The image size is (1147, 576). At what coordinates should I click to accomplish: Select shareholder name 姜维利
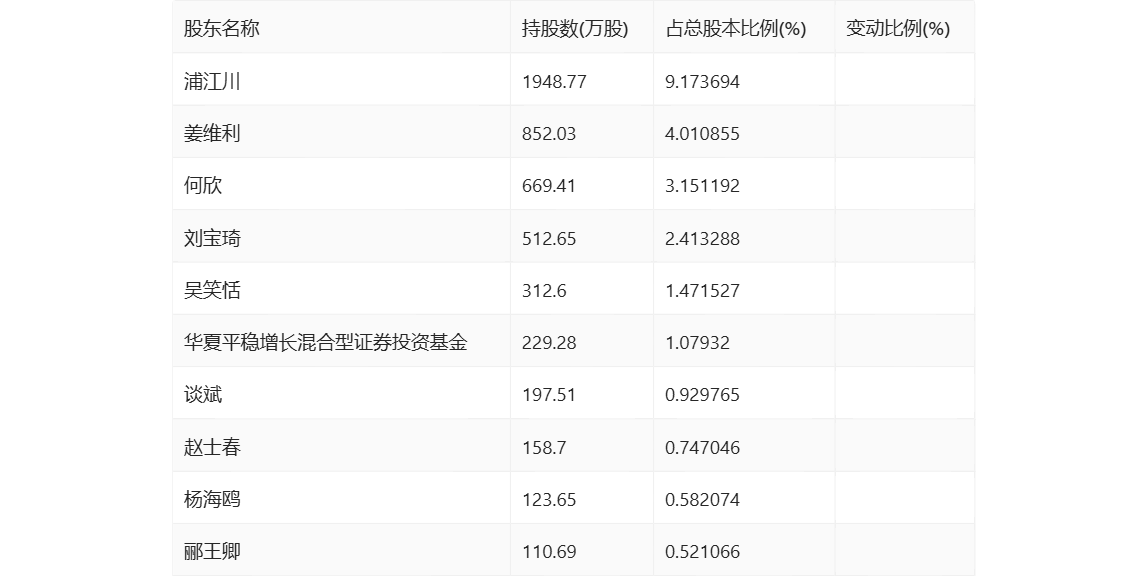point(211,133)
